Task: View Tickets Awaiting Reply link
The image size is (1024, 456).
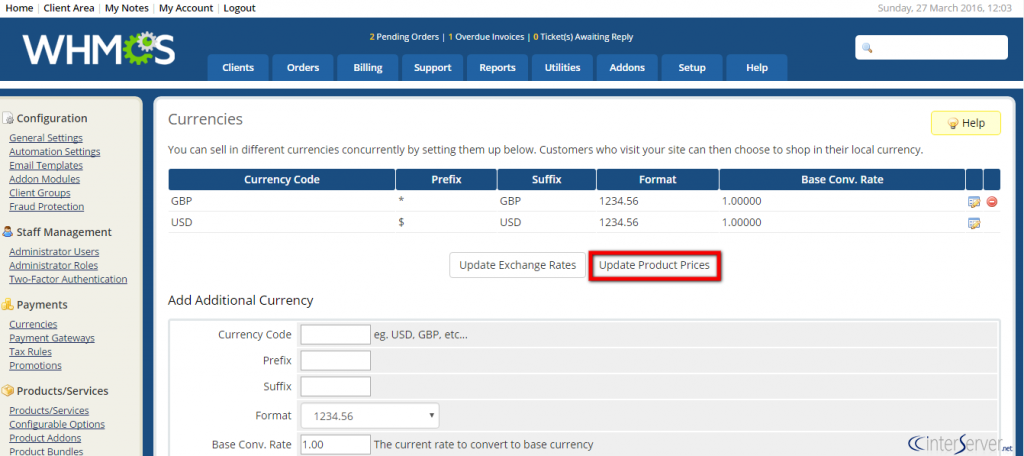Action: click(583, 37)
